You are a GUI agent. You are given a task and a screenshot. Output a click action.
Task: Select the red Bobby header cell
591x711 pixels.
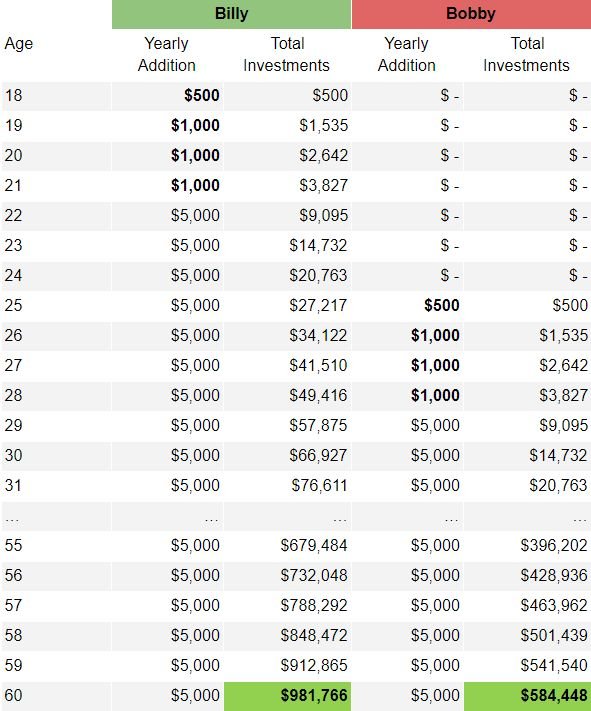[x=471, y=14]
